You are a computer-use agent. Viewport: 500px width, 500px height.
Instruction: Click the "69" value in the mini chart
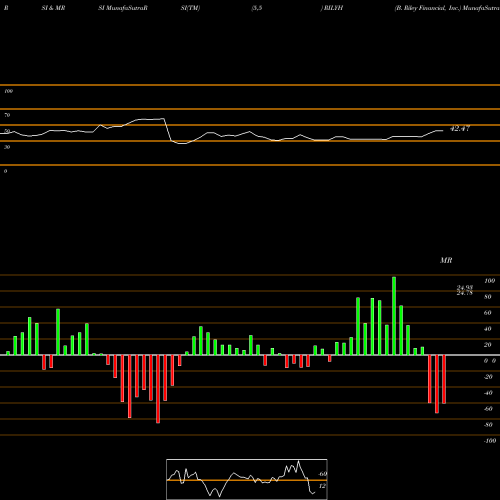(x=323, y=474)
